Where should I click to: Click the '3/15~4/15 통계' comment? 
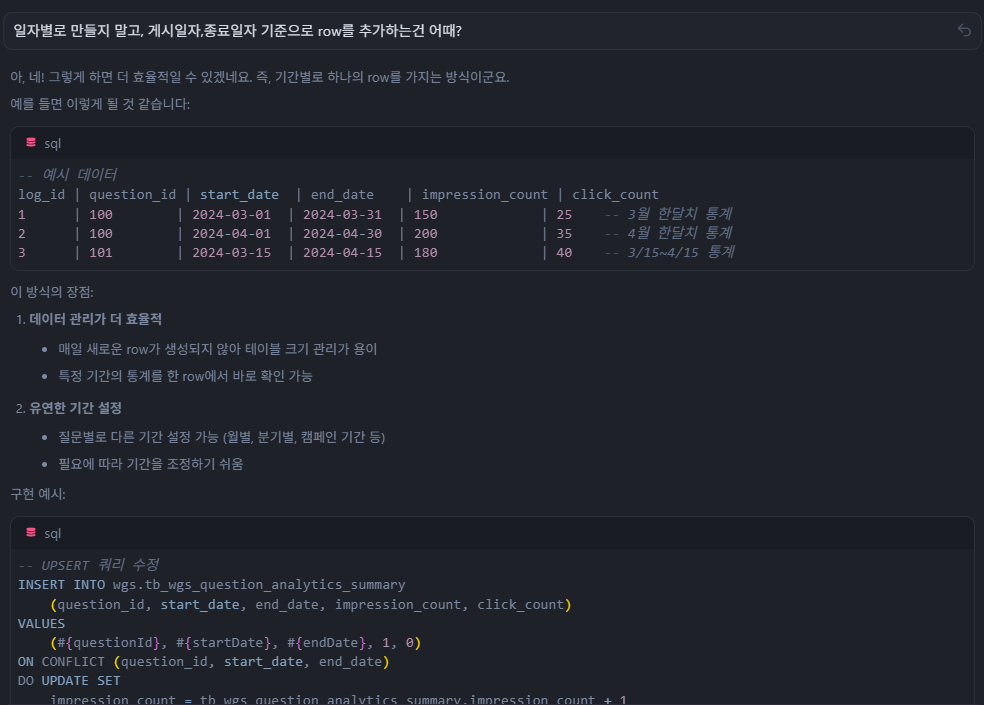(679, 252)
